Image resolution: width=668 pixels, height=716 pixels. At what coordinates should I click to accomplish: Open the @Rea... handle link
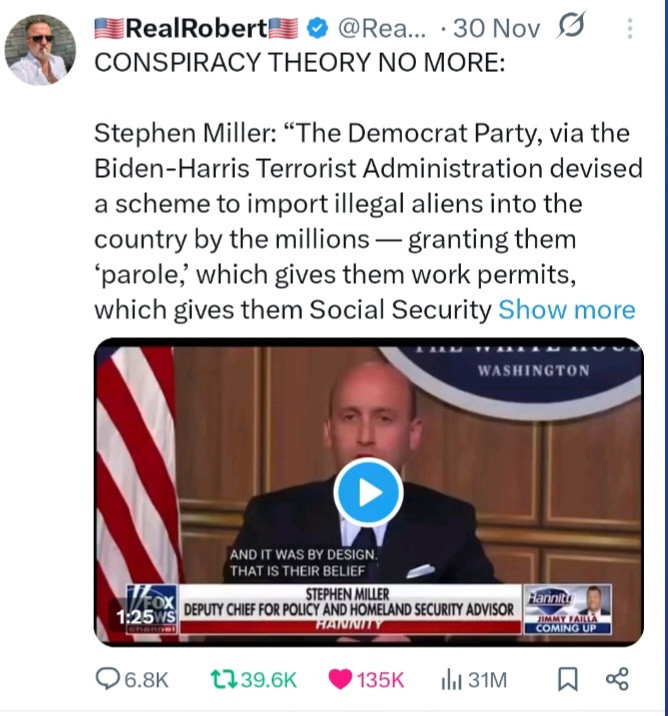coord(382,28)
